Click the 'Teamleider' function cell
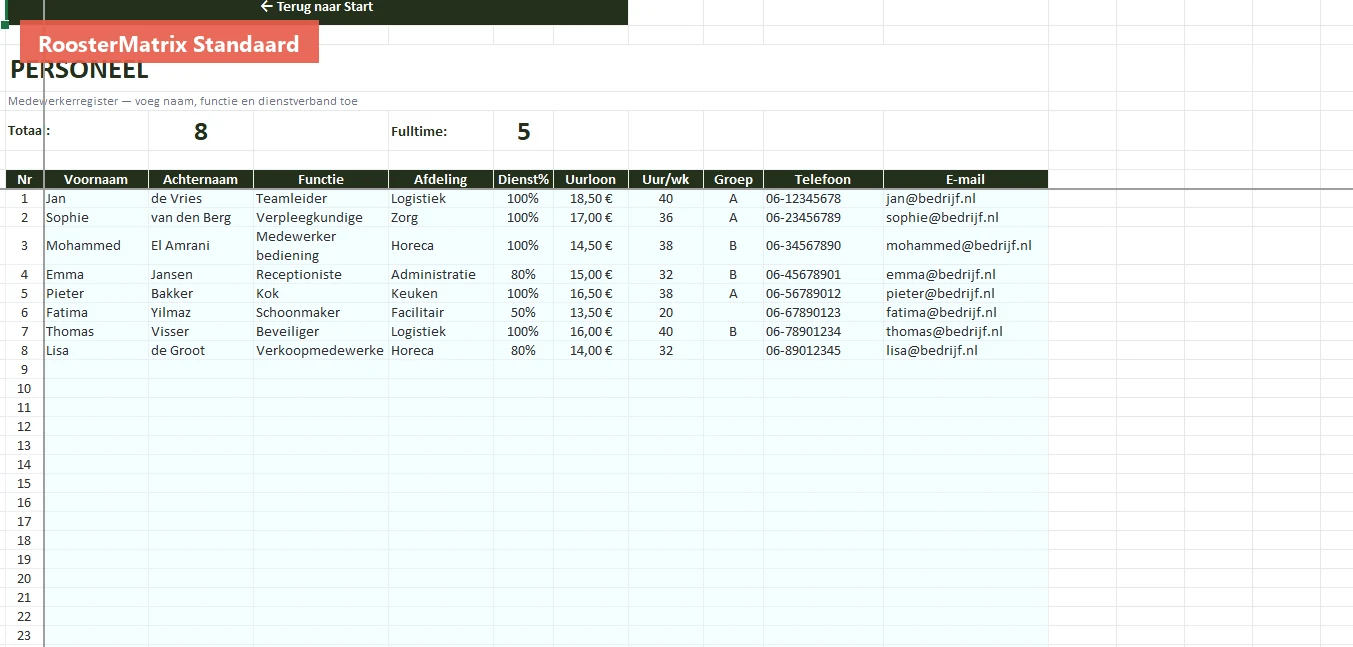Viewport: 1353px width, 647px height. 321,199
